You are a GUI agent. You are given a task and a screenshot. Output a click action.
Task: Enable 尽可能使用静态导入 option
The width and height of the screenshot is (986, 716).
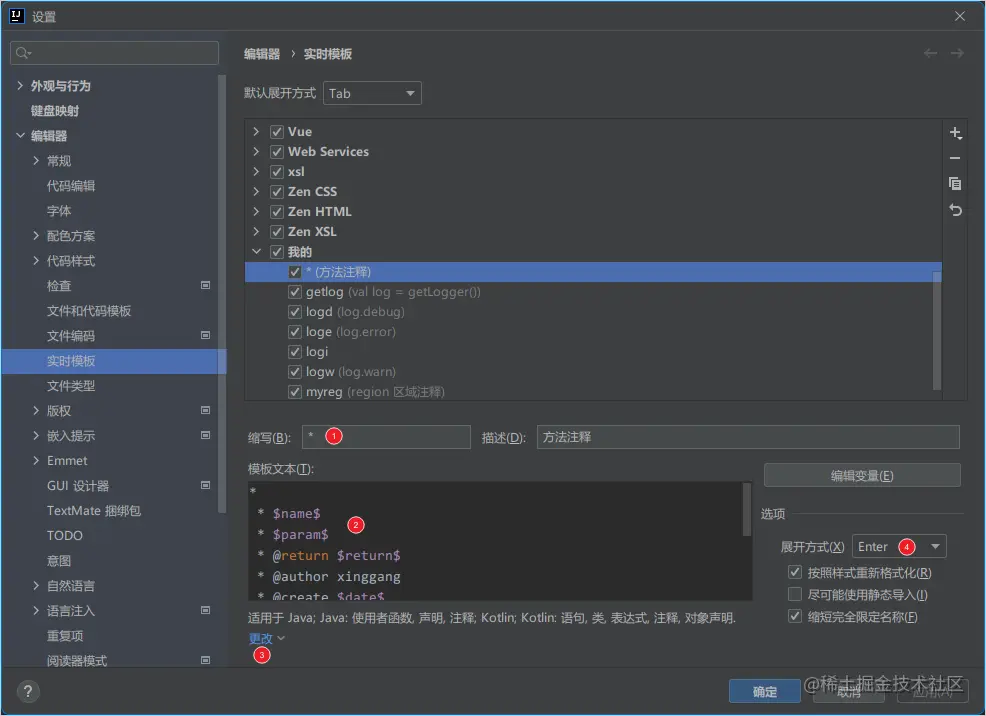[795, 595]
